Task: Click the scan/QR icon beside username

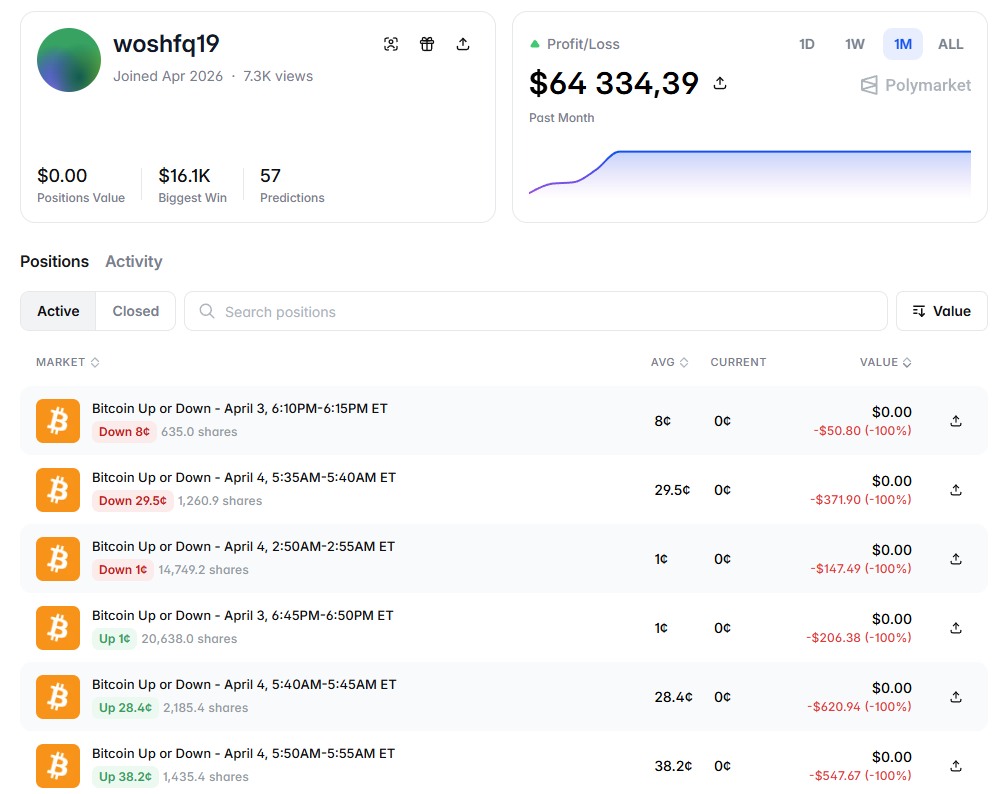Action: click(391, 44)
